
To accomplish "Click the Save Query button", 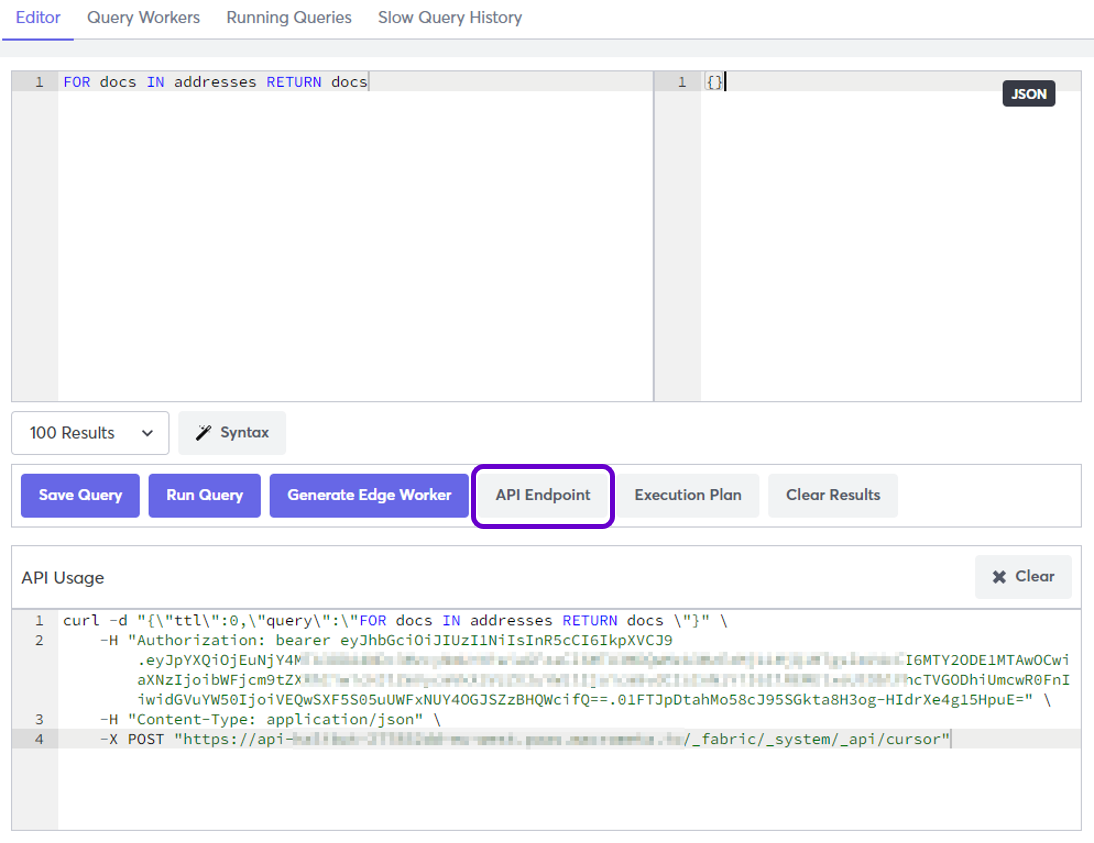I will [x=79, y=495].
